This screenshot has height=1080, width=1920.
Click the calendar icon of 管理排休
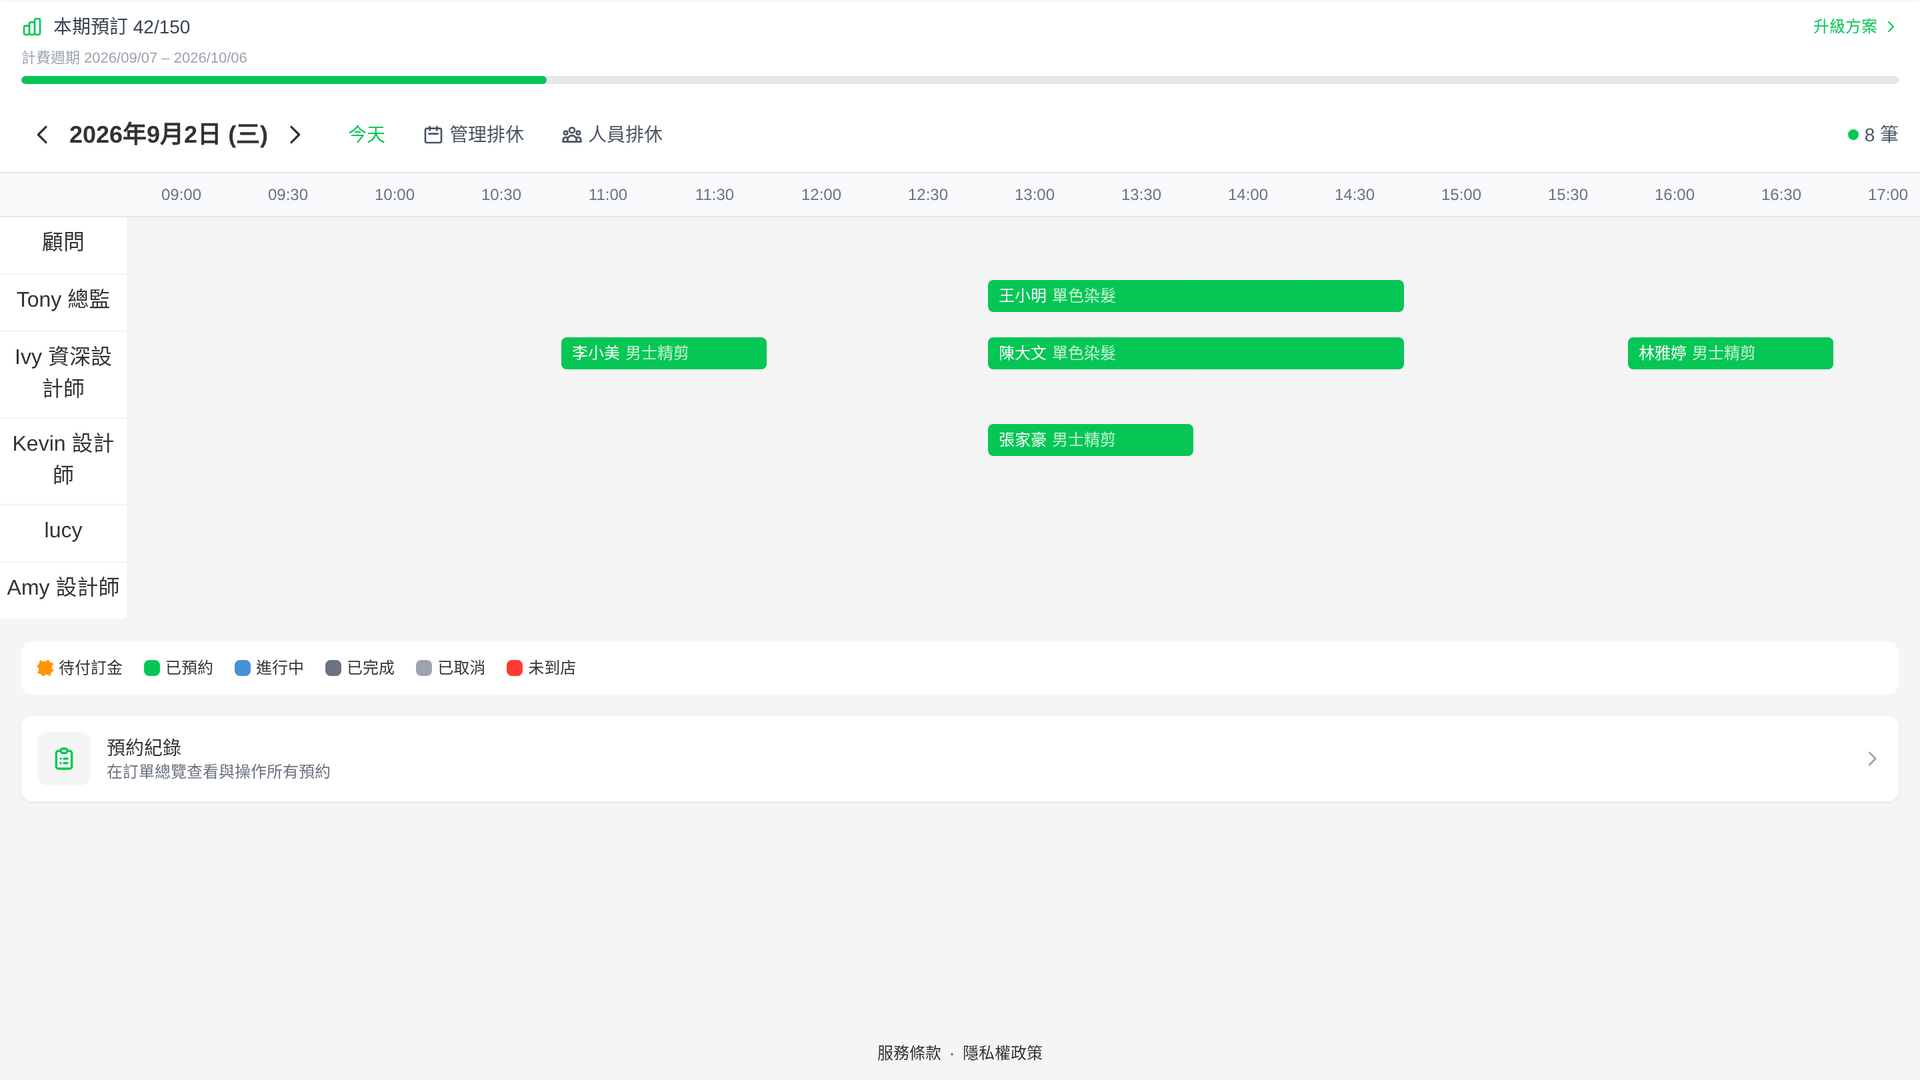coord(433,135)
